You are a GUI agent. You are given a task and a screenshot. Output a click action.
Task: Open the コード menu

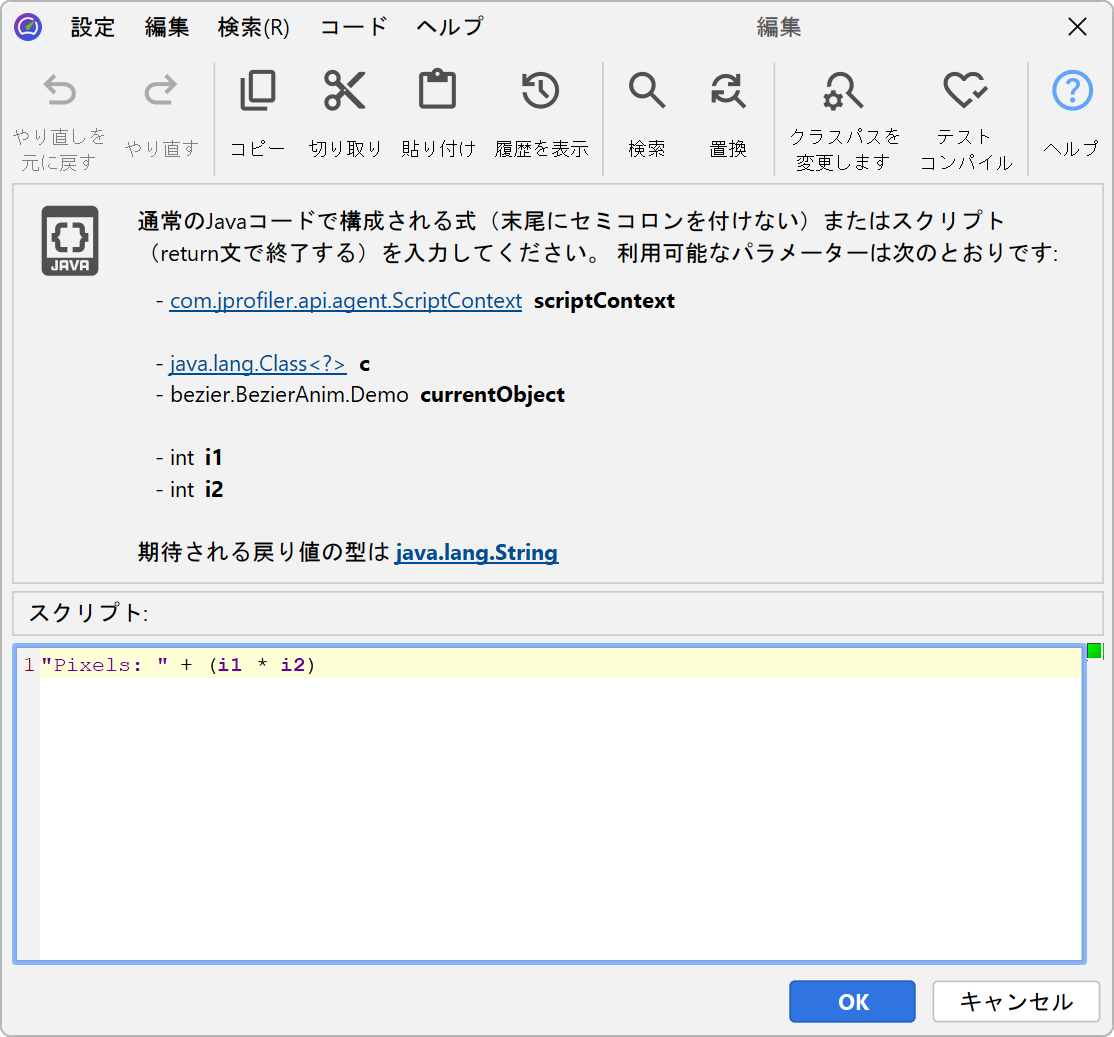pyautogui.click(x=353, y=27)
